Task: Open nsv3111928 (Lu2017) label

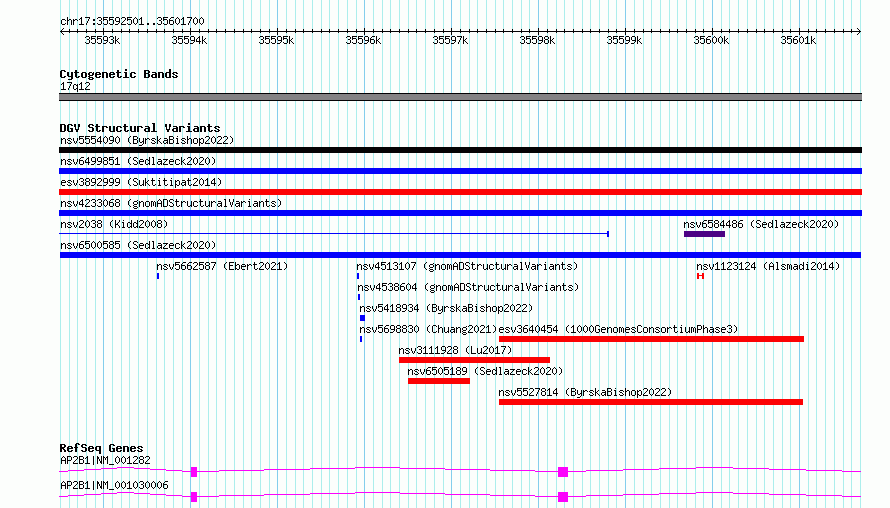Action: click(x=455, y=350)
